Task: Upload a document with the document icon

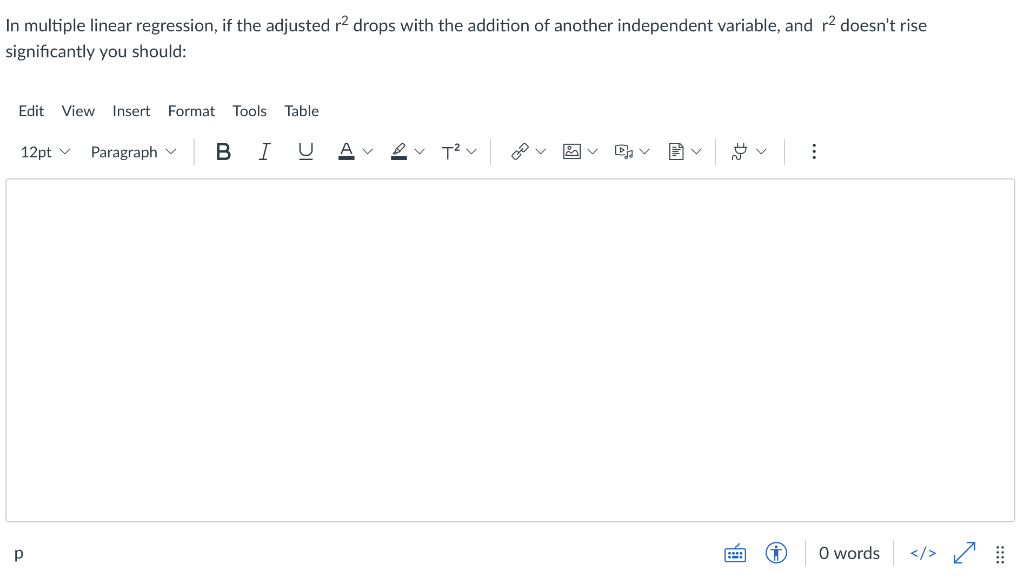Action: (x=677, y=151)
